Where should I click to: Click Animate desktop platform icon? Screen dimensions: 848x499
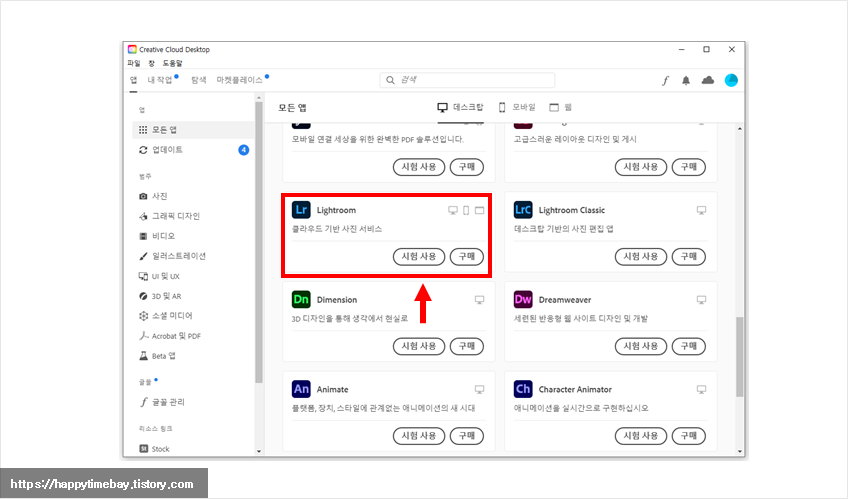[480, 390]
